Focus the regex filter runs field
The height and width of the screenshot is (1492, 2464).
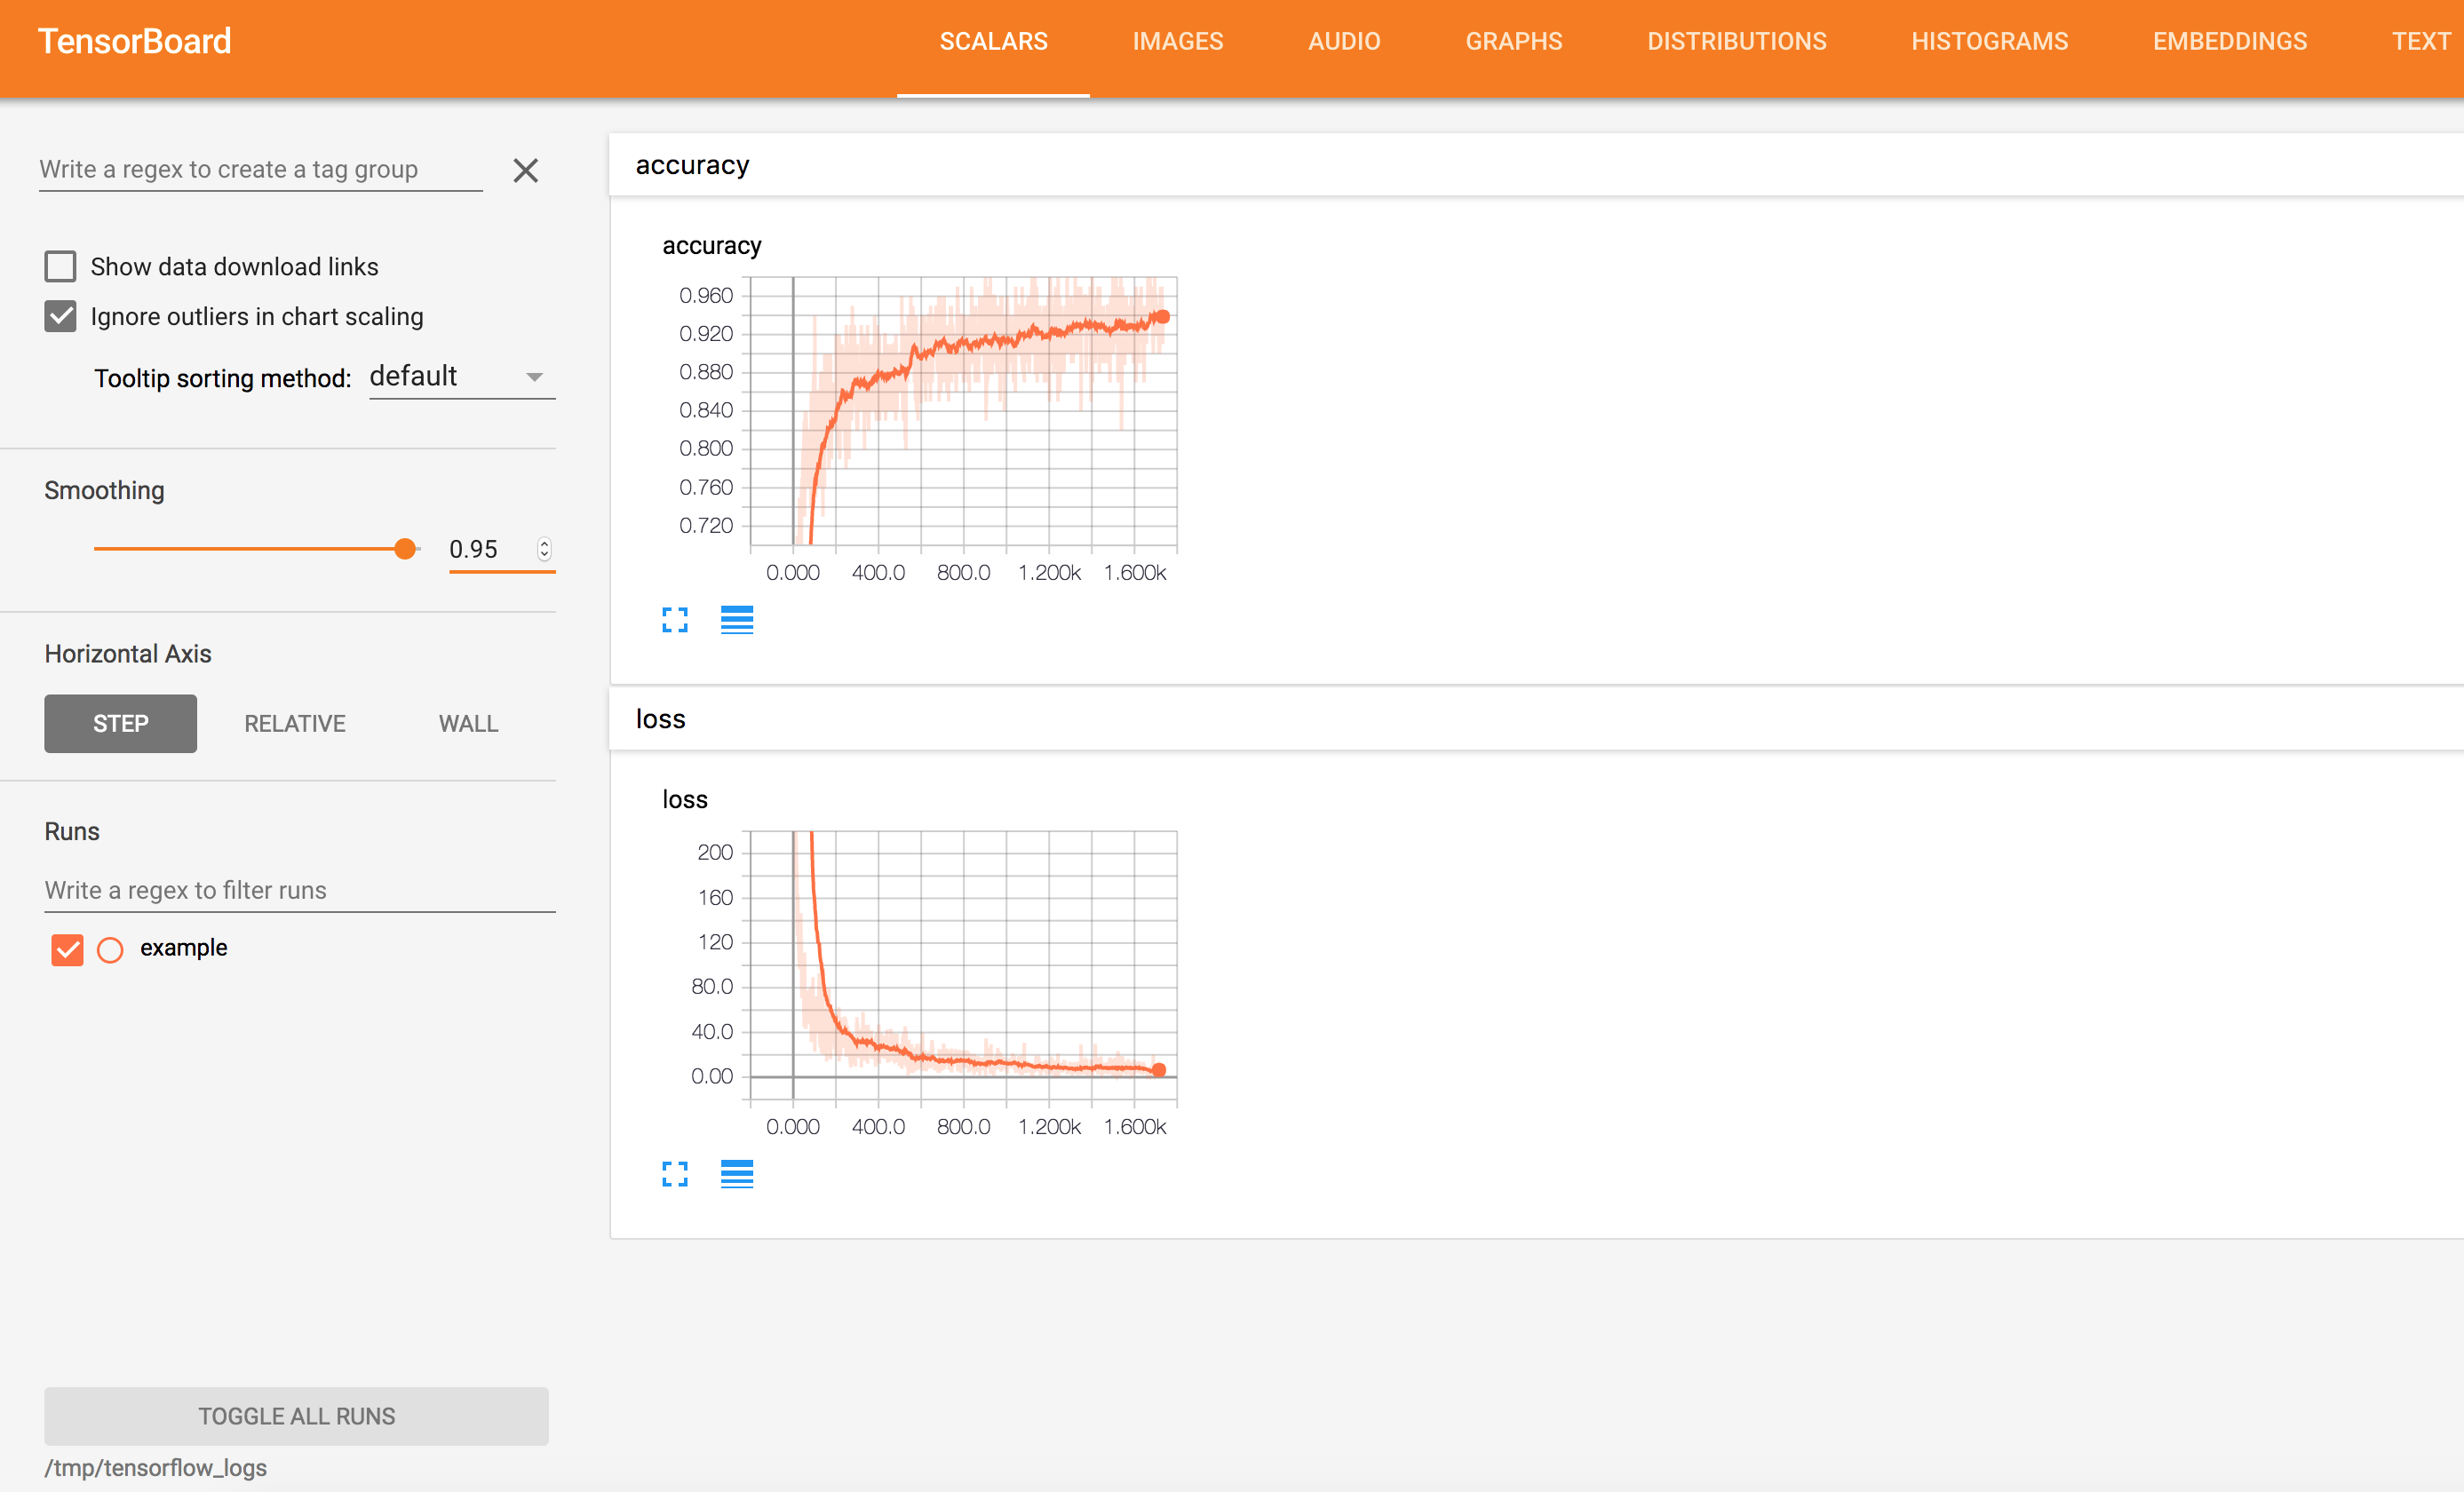[299, 890]
